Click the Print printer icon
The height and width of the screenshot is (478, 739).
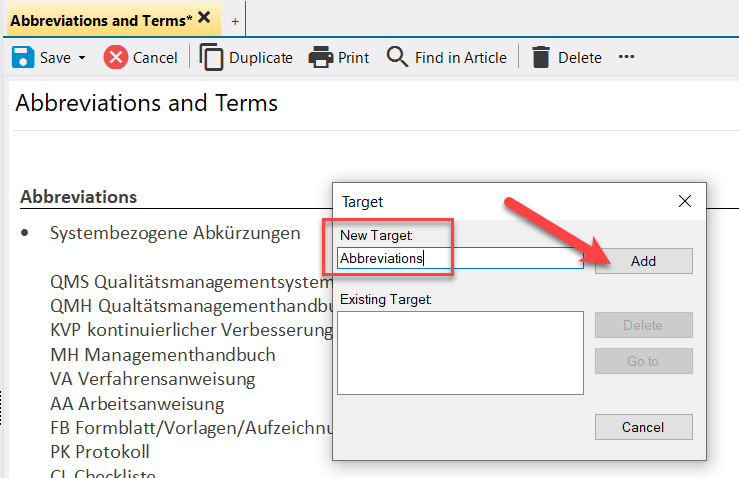(x=320, y=57)
